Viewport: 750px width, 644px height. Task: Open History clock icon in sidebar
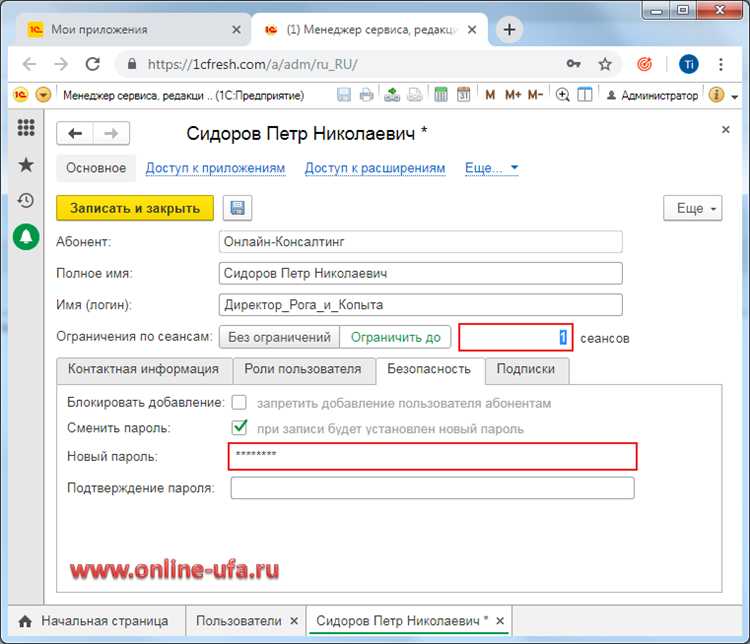click(26, 200)
